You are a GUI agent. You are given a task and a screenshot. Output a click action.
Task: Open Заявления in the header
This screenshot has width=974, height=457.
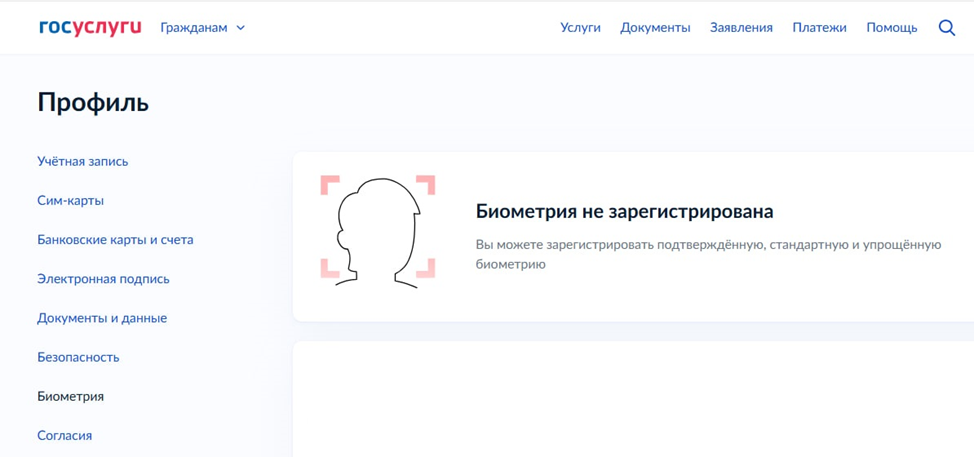[741, 28]
